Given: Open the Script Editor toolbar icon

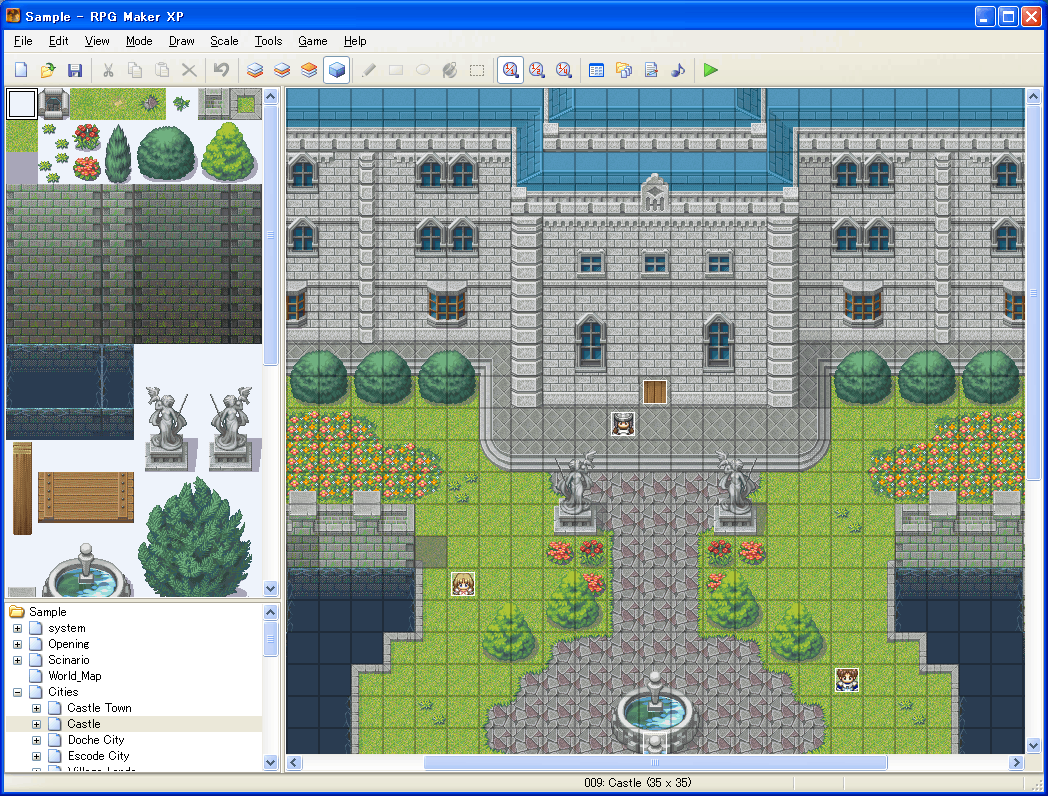Looking at the screenshot, I should coord(651,70).
